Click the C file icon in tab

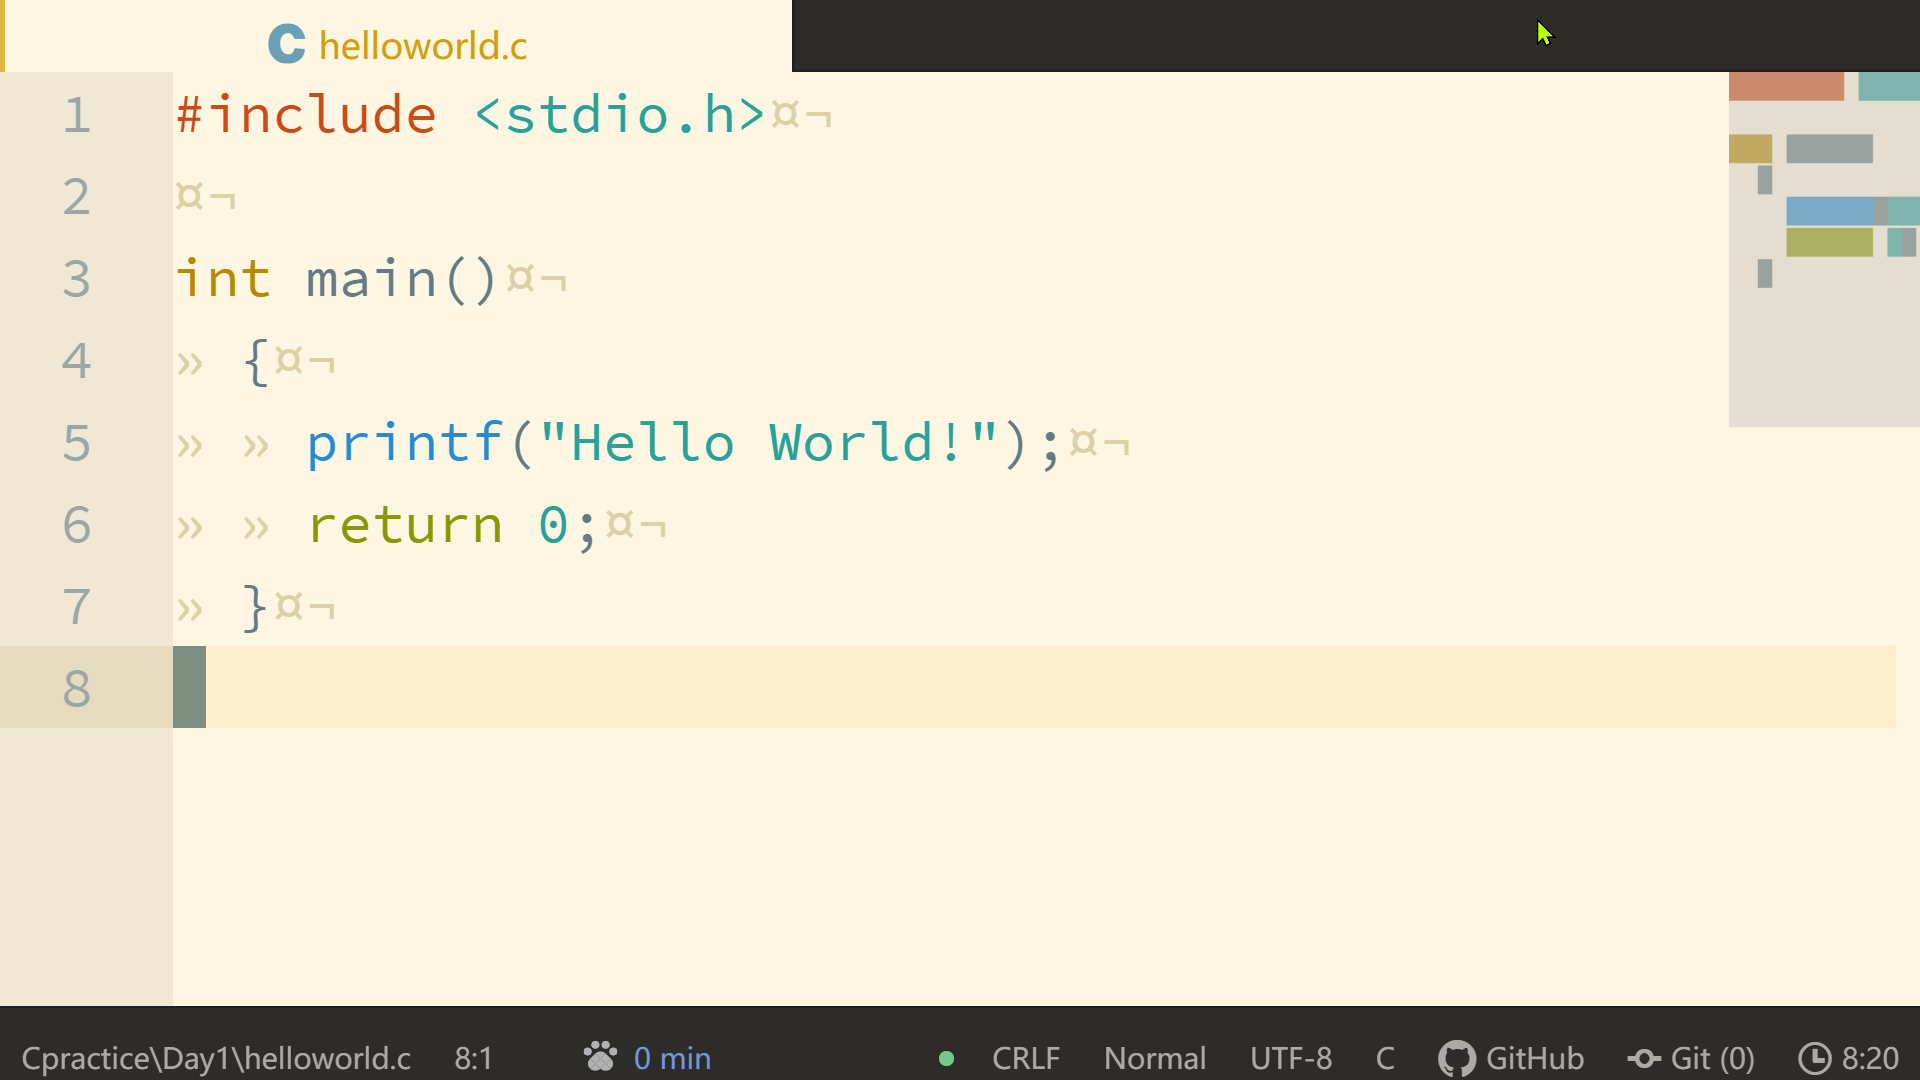[287, 44]
